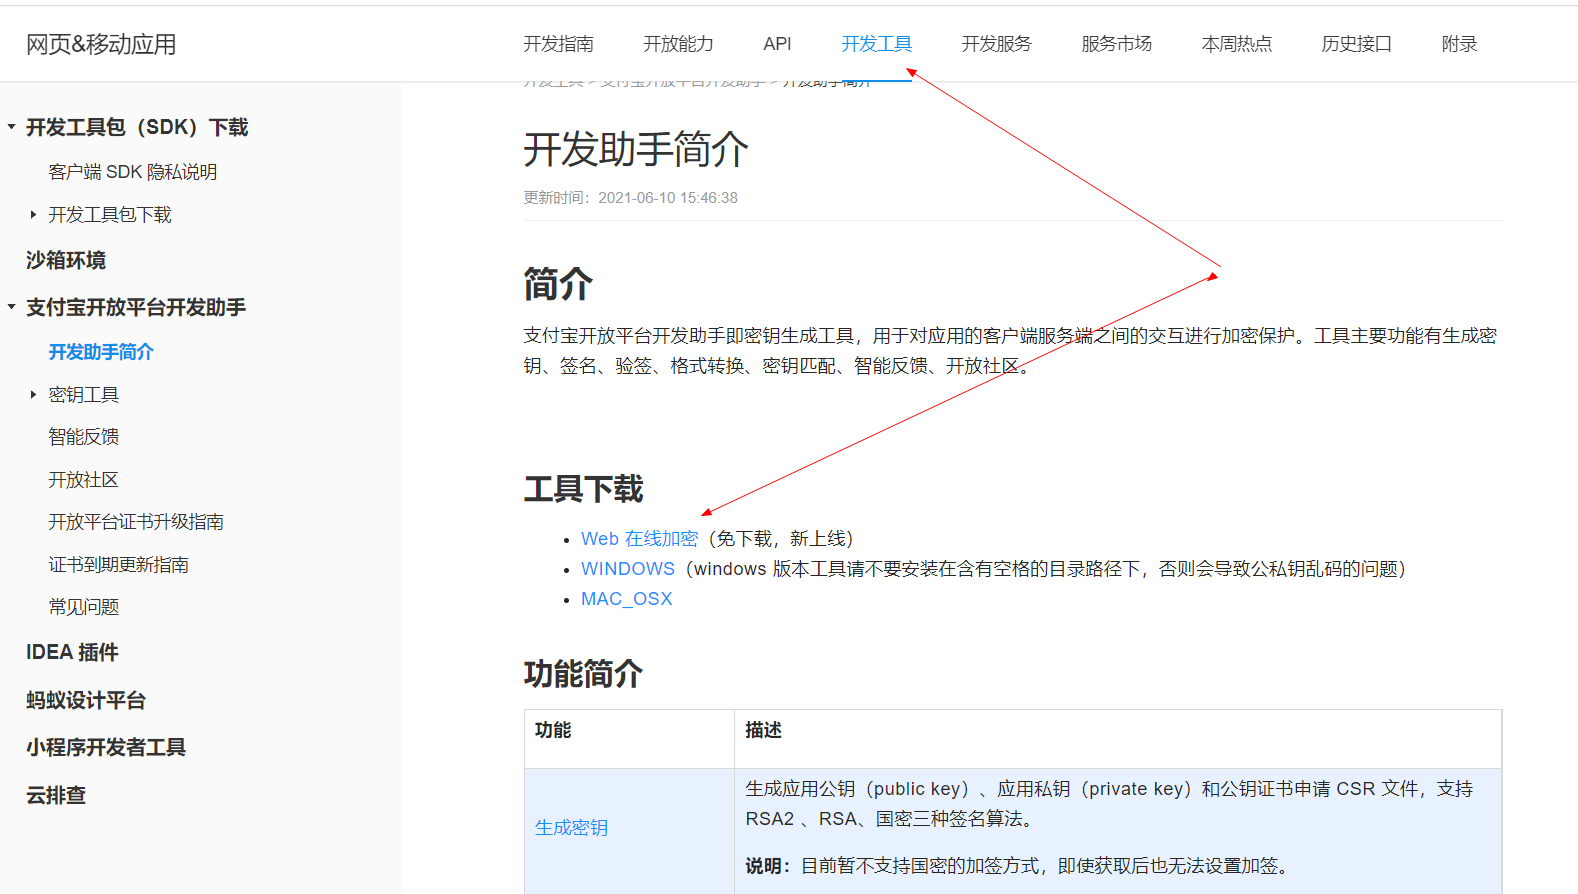The width and height of the screenshot is (1578, 894).
Task: Open IDEA 插件 sidebar section
Action: [72, 652]
